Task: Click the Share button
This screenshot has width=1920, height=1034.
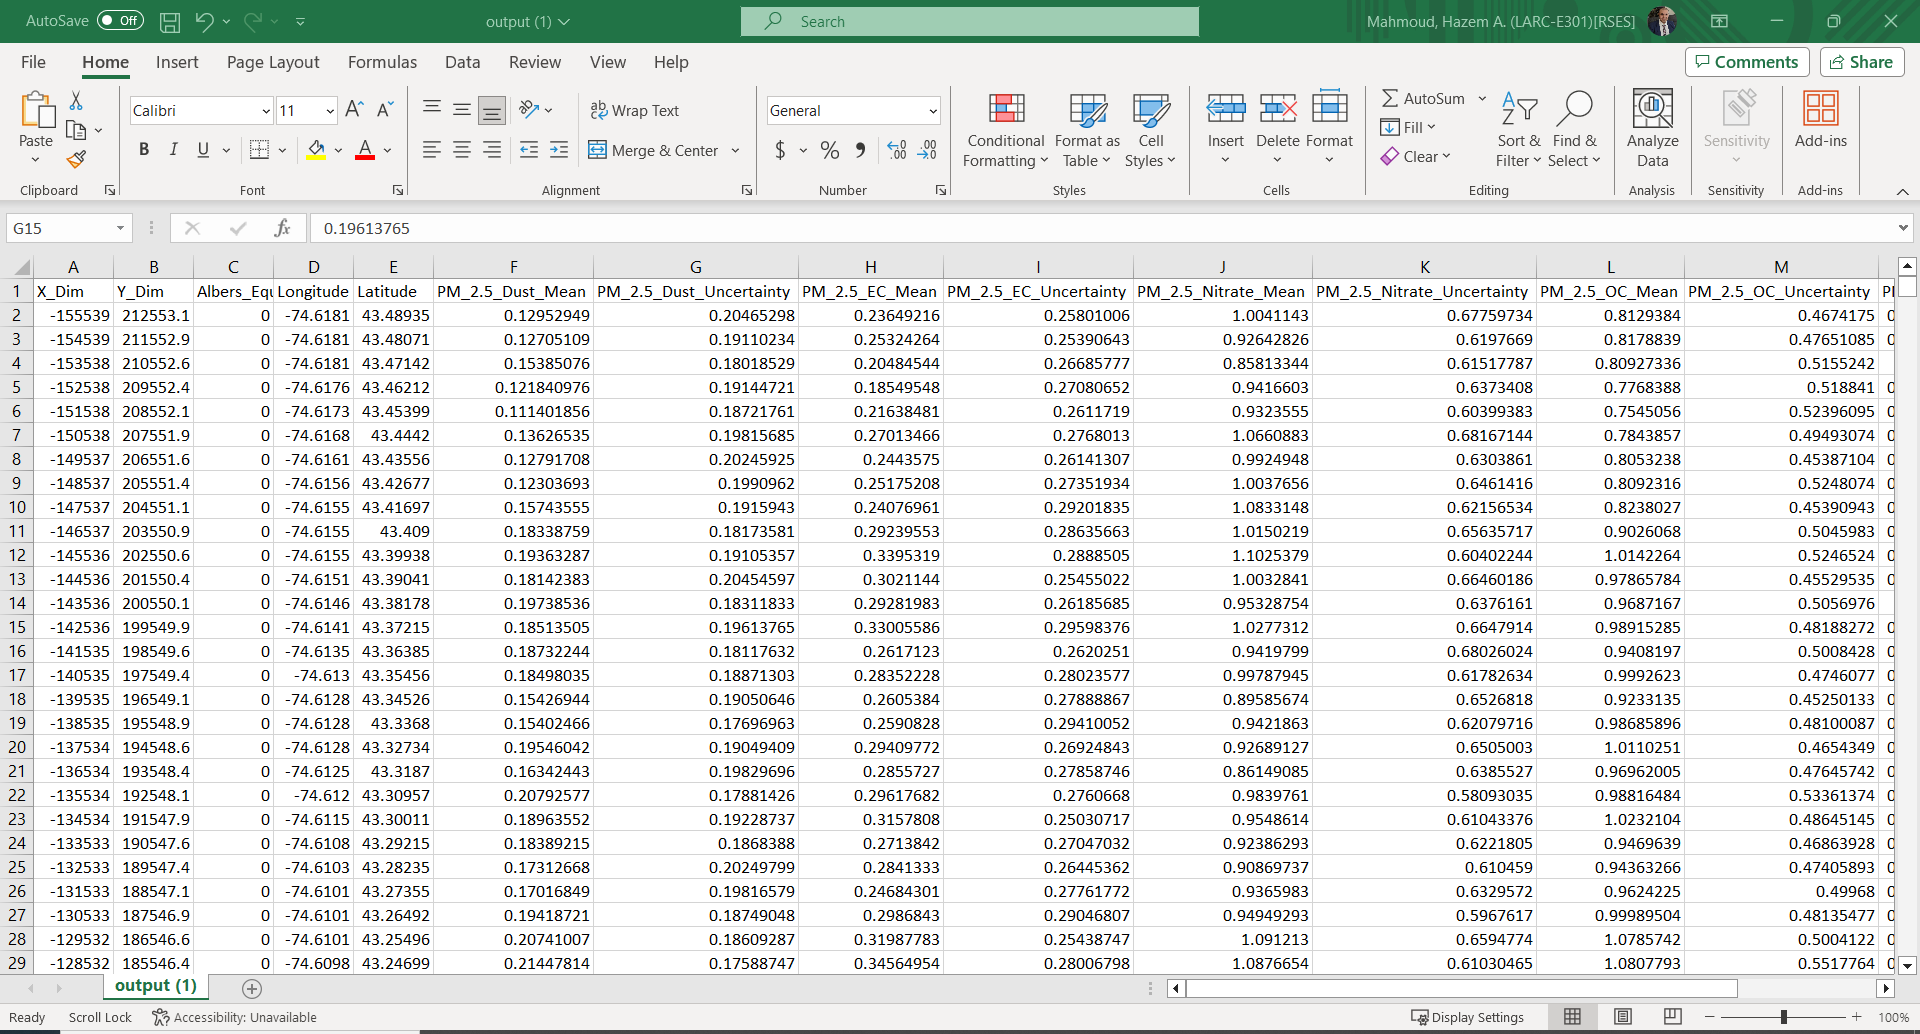Action: (x=1861, y=62)
